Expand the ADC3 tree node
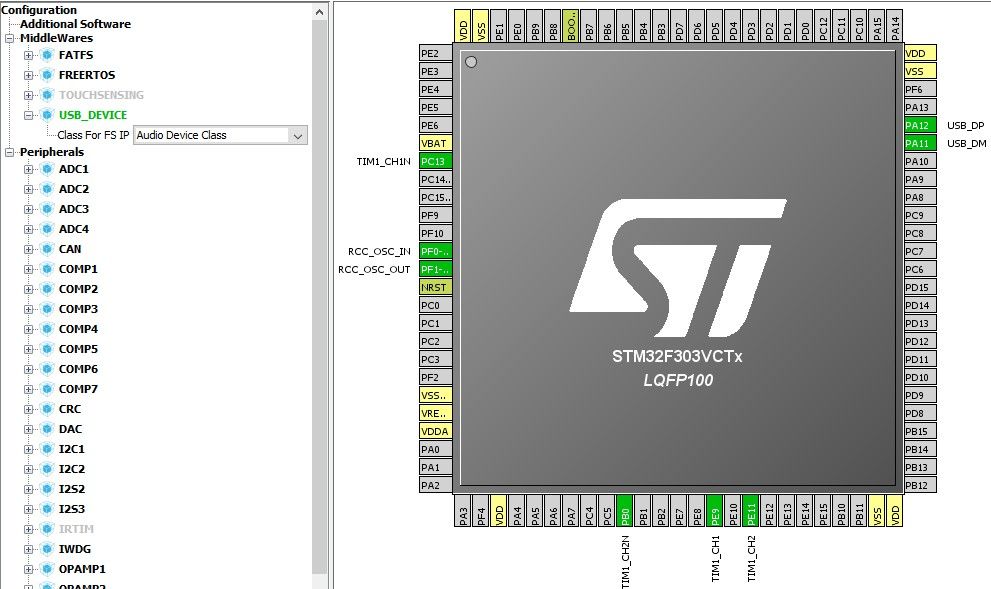This screenshot has width=991, height=589. pyautogui.click(x=28, y=209)
